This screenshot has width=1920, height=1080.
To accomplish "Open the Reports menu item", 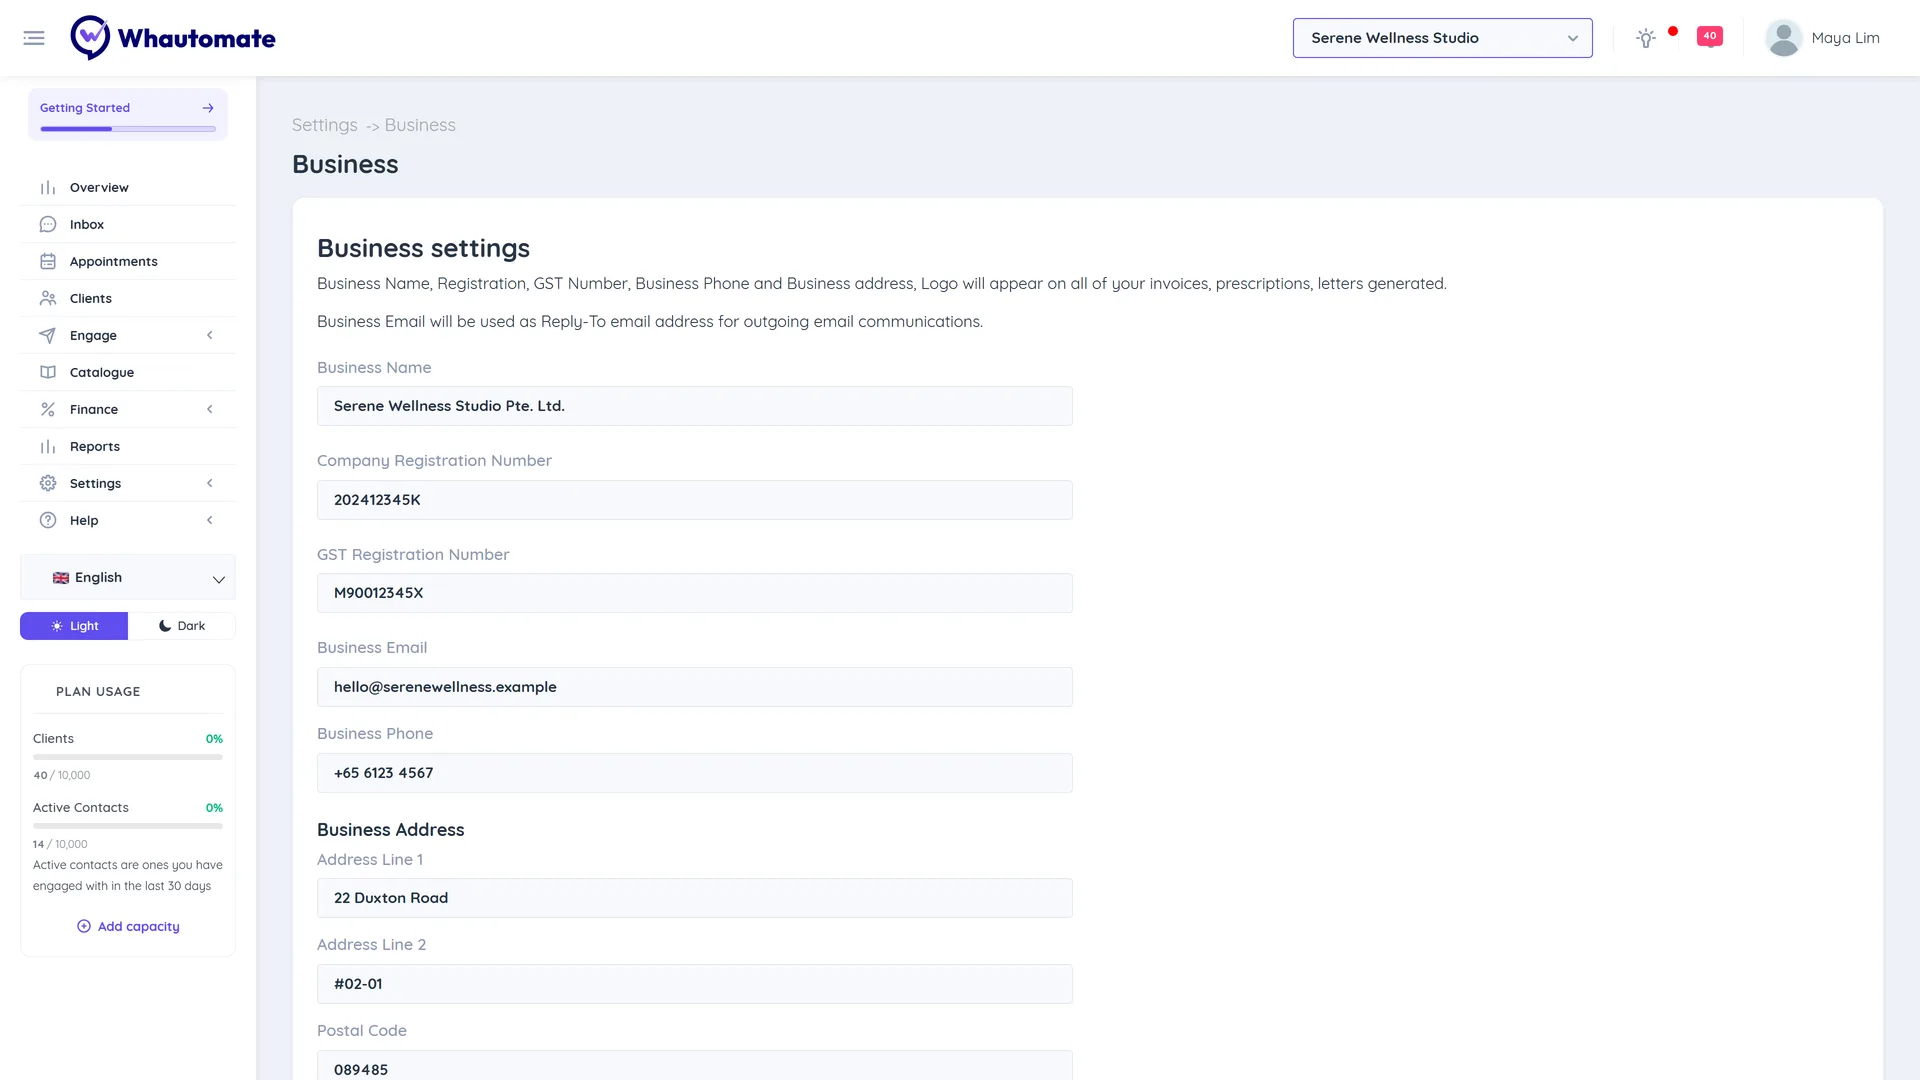I will (128, 447).
